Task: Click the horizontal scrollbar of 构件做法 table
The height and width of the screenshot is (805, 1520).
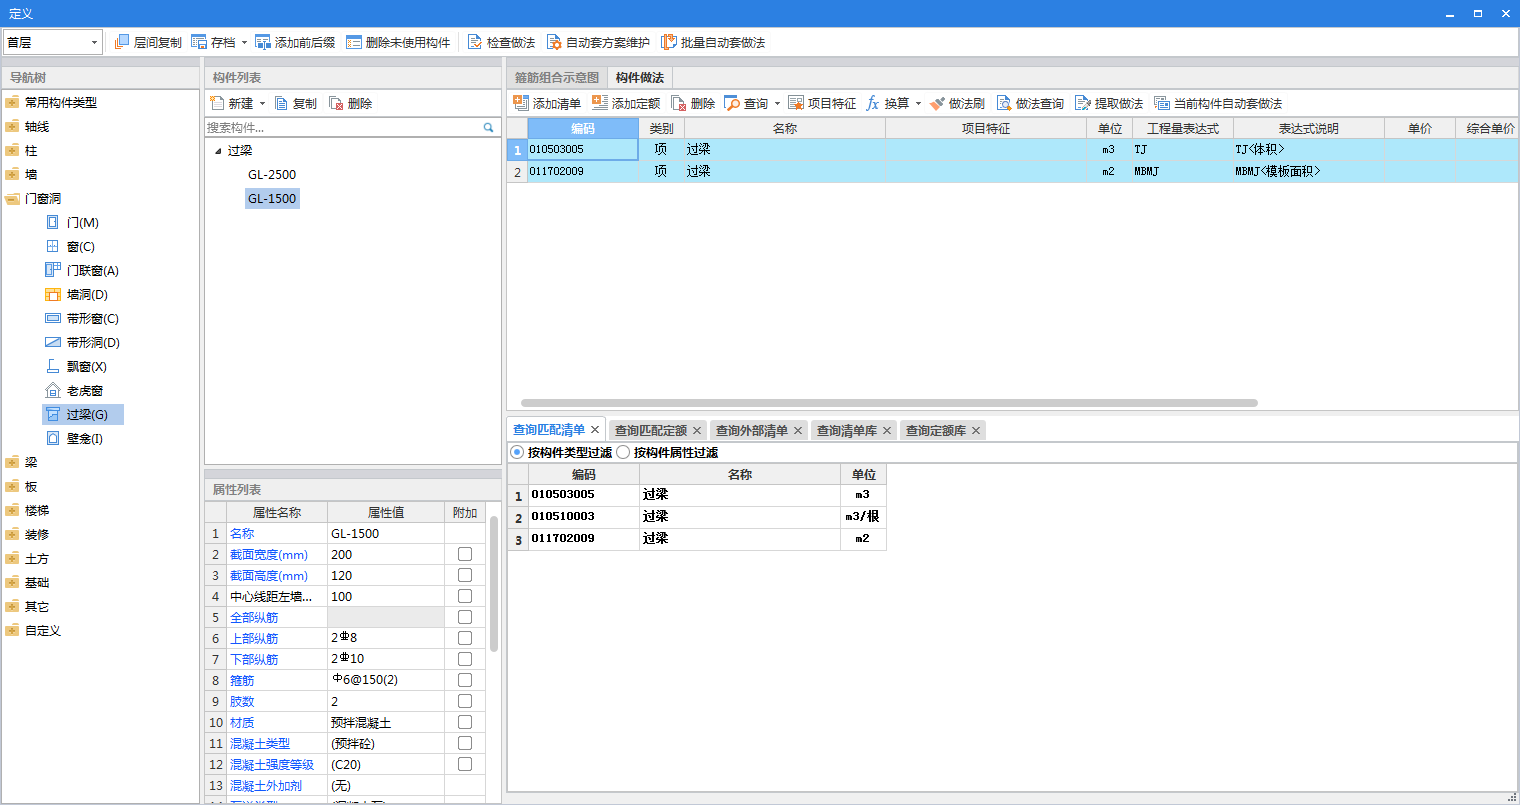Action: coord(889,403)
